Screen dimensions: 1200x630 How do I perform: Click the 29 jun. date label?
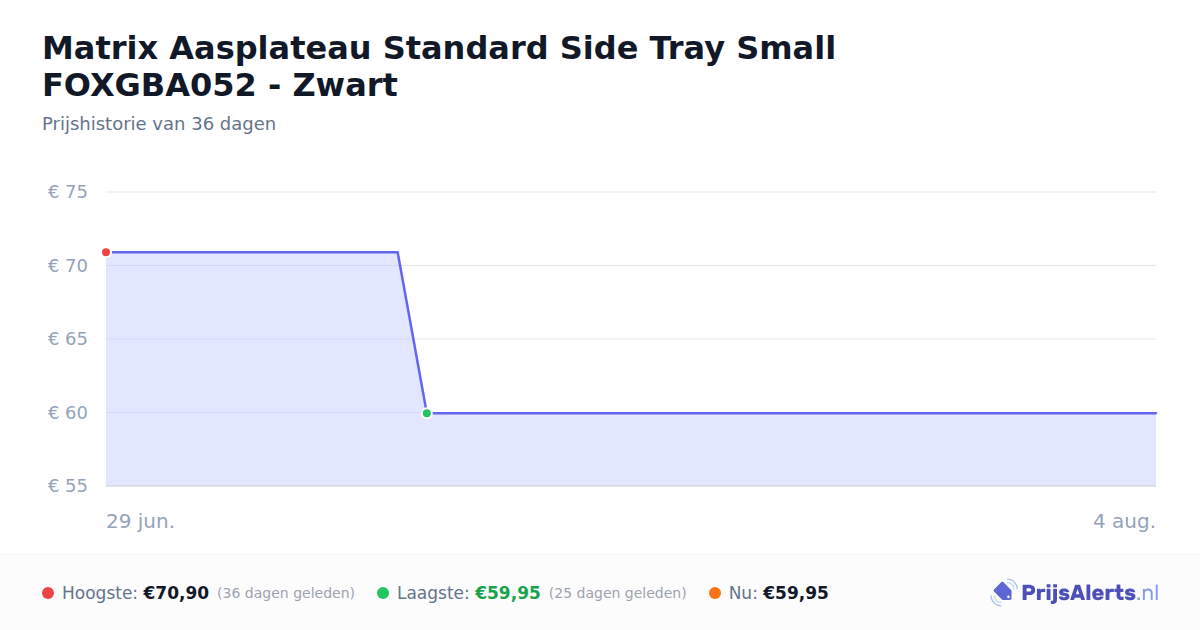[141, 521]
